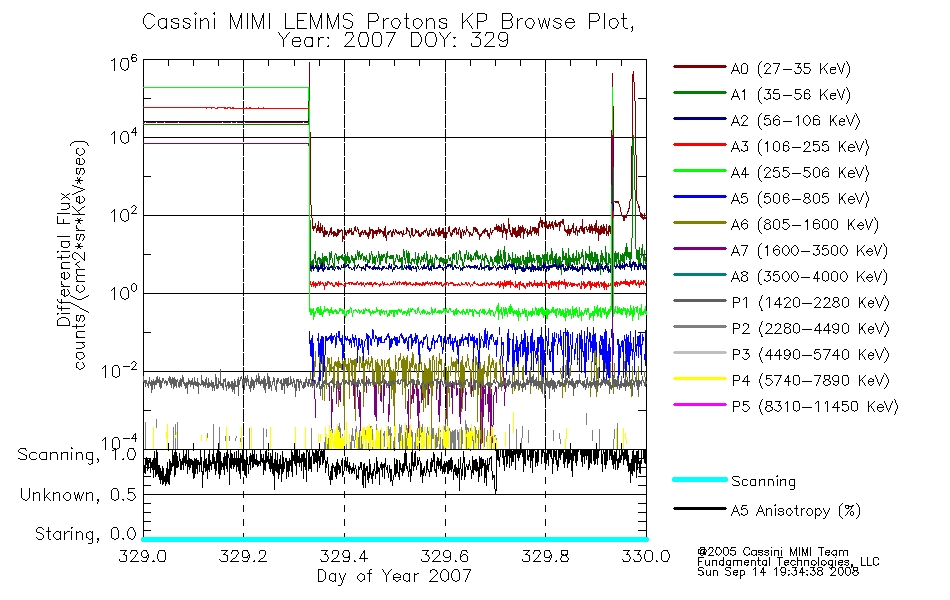
Task: Click the A8 (3500-4000 KeV) legend label
Action: [809, 277]
